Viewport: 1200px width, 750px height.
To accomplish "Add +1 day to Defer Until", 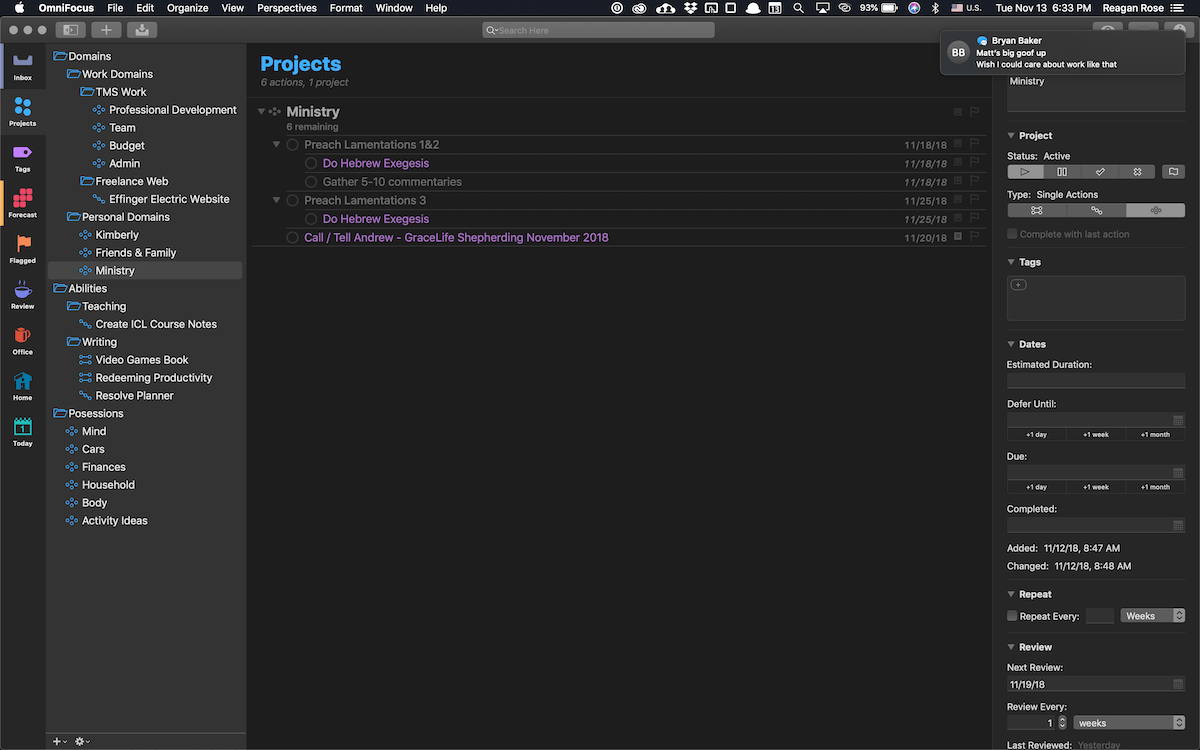I will click(1037, 435).
